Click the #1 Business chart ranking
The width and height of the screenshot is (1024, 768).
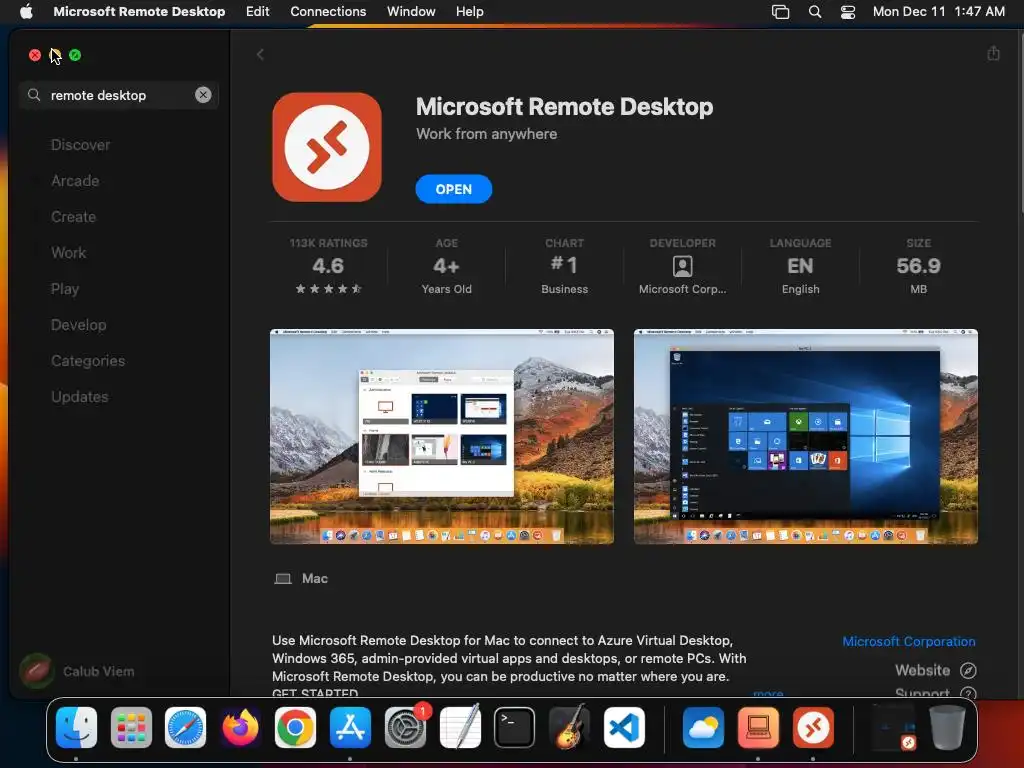564,266
